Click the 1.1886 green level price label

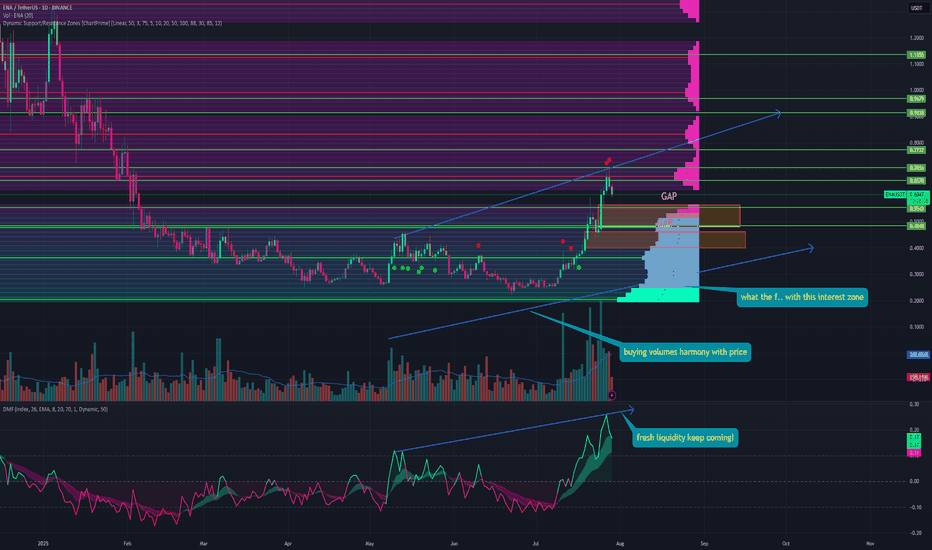tap(917, 55)
